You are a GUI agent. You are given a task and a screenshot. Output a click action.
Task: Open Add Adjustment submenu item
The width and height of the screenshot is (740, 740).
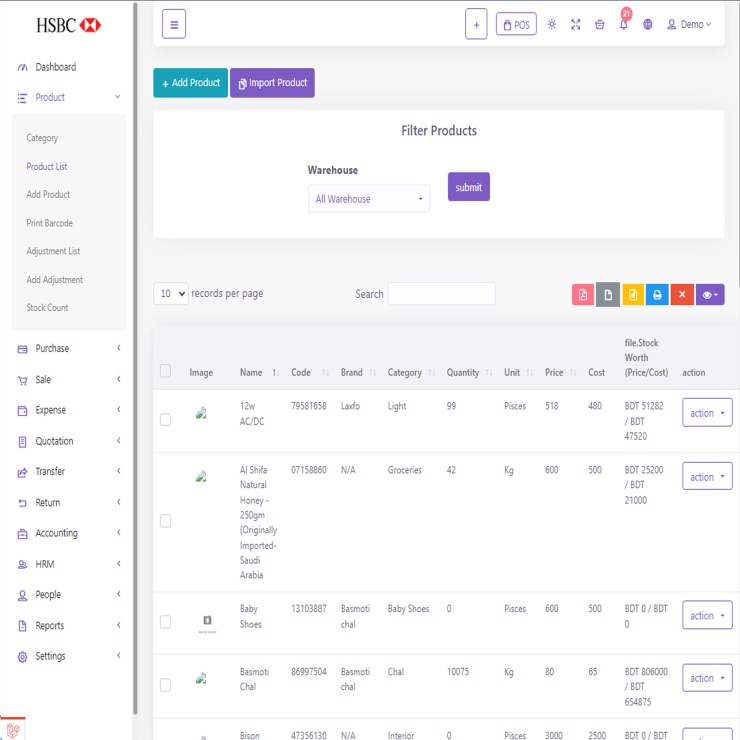point(54,279)
